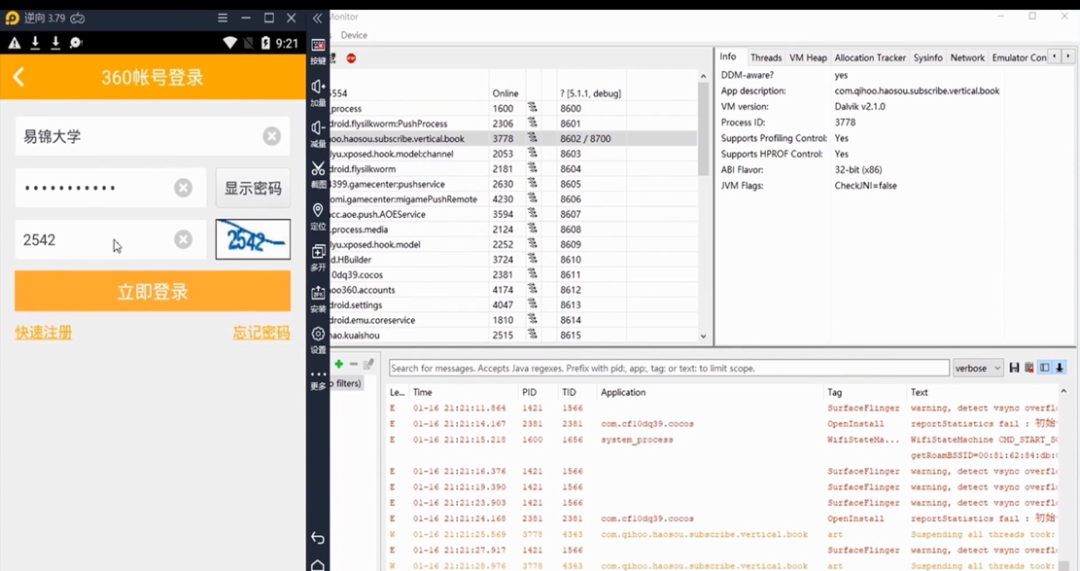Click the Tag column header in logcat
Screen dimensions: 1080x571
tap(834, 392)
